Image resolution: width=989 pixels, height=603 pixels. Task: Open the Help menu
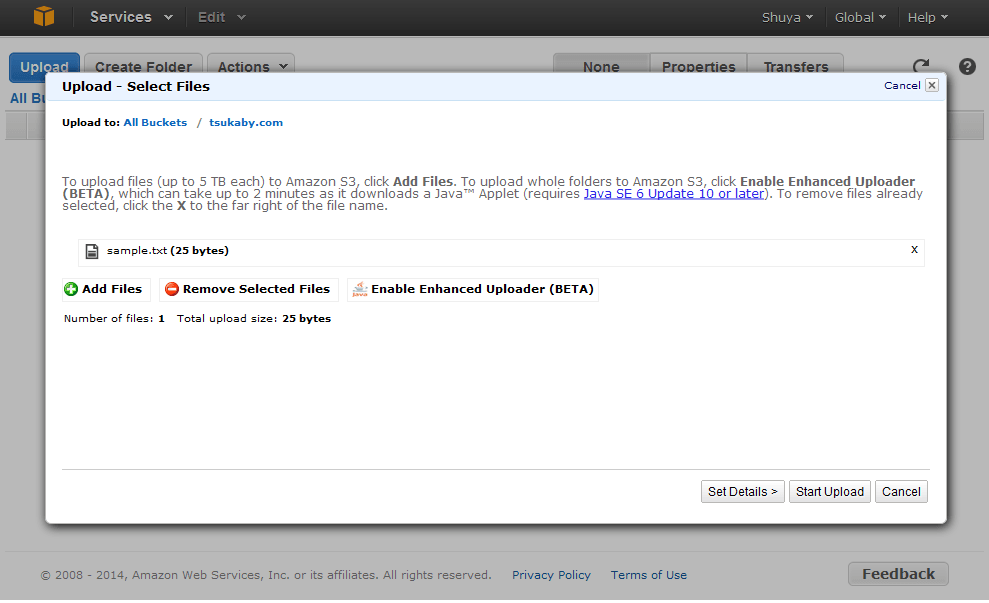(x=927, y=17)
